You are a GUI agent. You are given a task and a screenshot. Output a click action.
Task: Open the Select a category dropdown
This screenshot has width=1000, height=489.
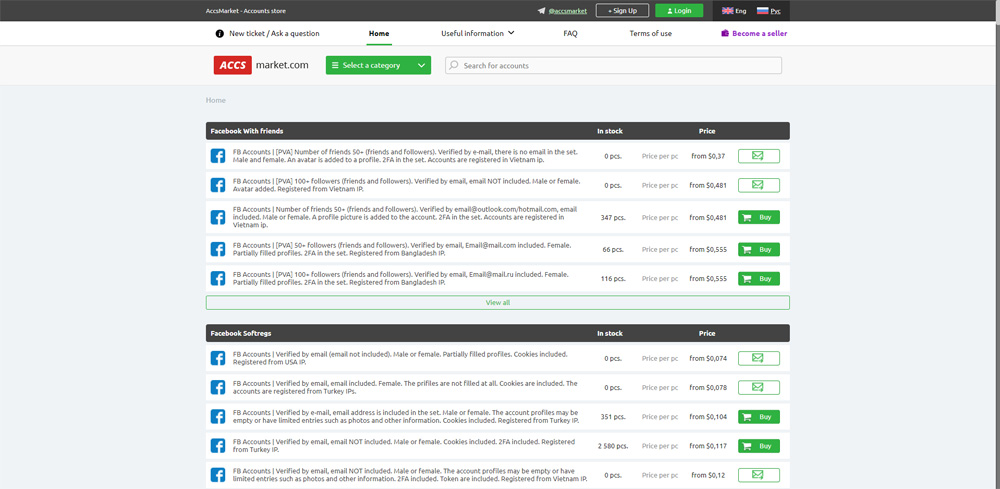[x=378, y=66]
